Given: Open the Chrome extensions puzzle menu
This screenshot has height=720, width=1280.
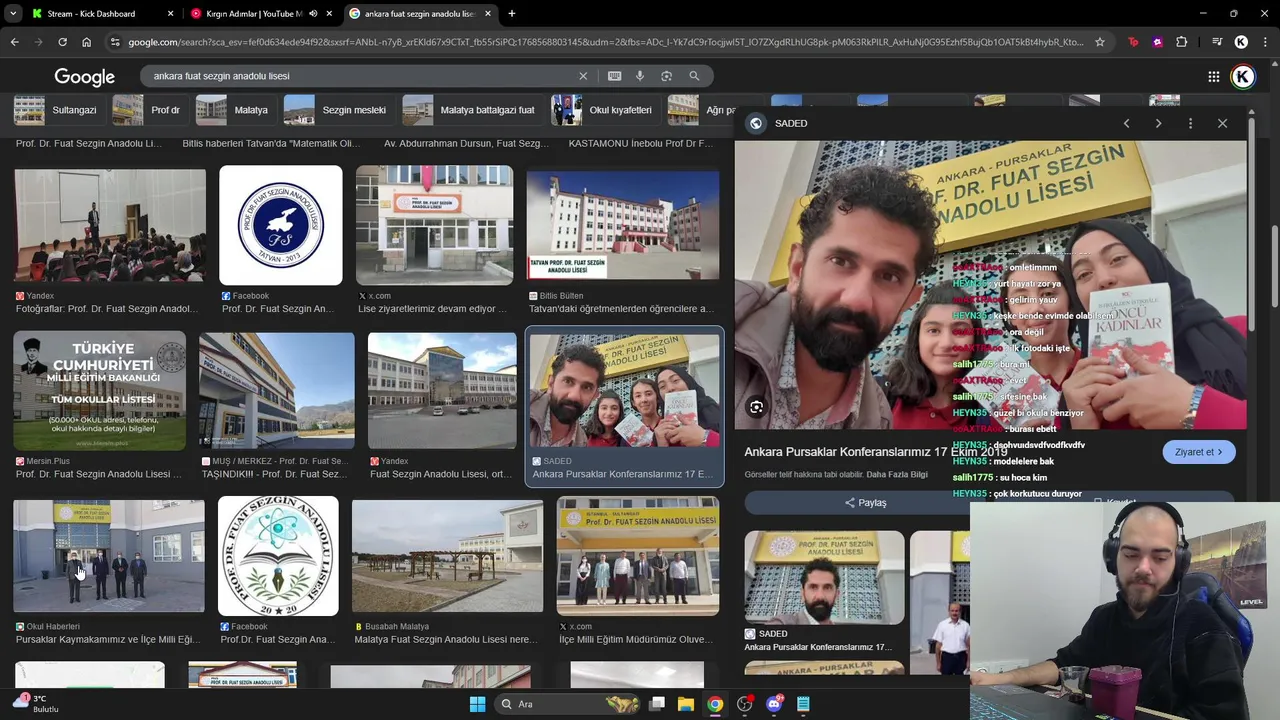Looking at the screenshot, I should [1182, 42].
